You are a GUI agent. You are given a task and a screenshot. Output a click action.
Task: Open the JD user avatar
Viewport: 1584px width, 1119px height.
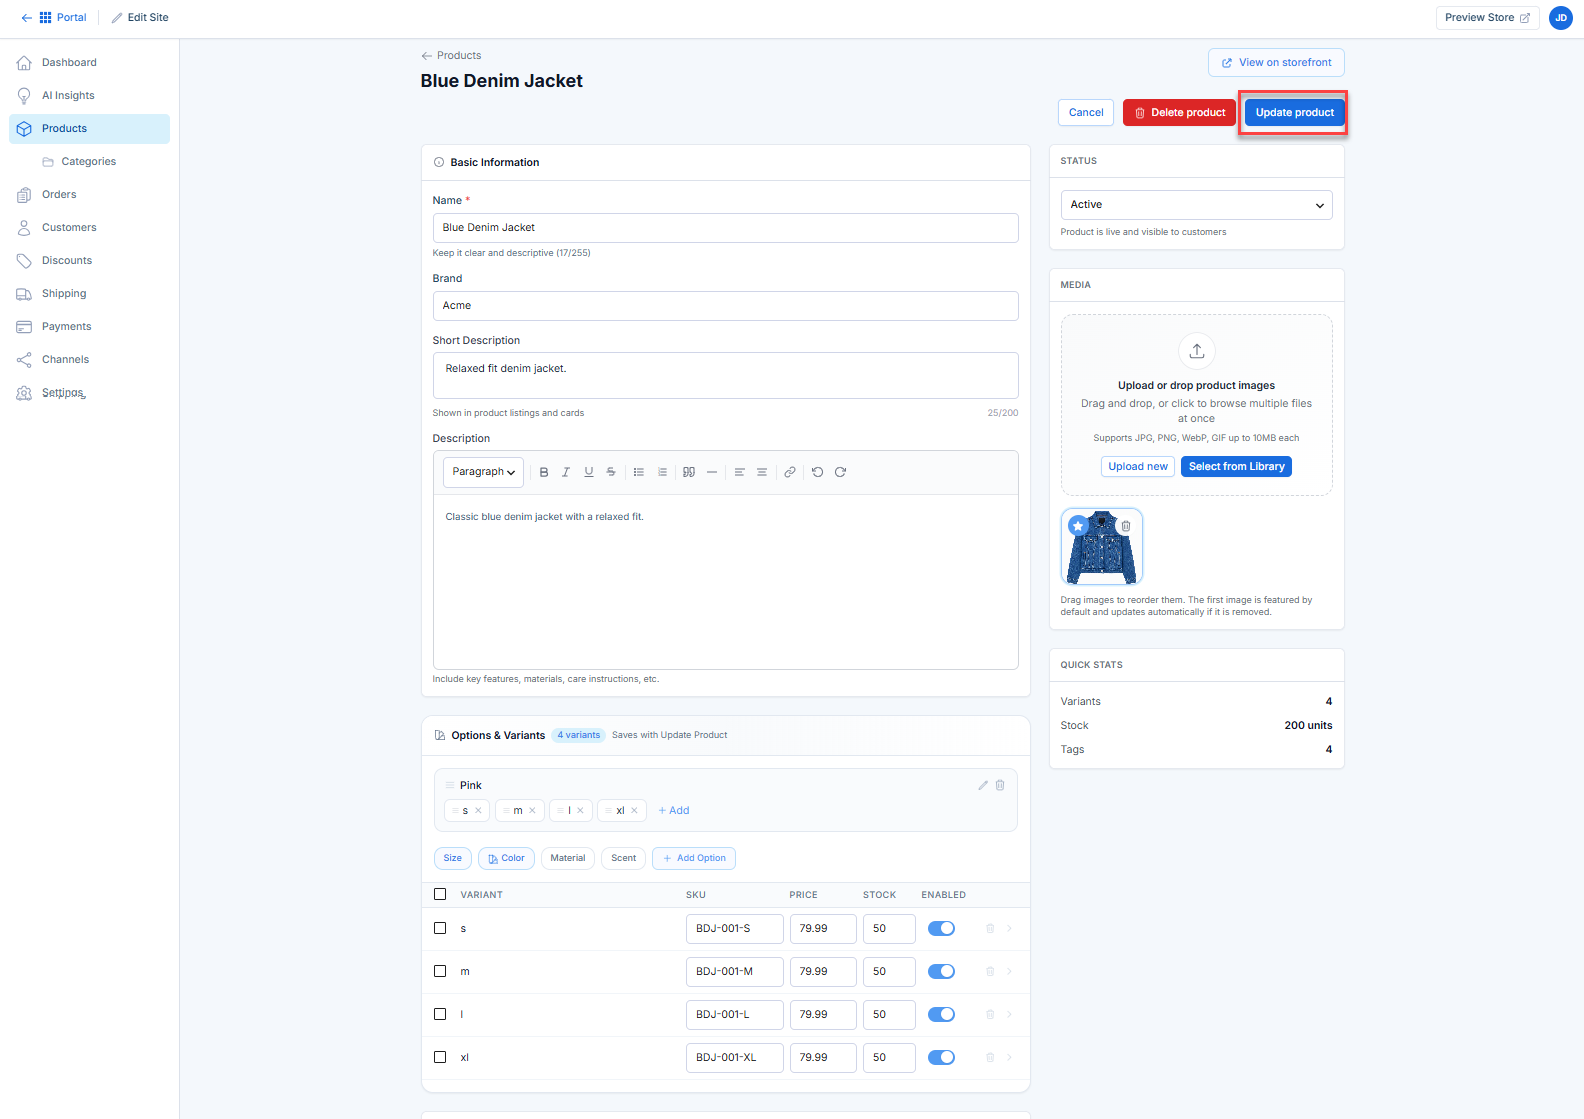click(1561, 18)
